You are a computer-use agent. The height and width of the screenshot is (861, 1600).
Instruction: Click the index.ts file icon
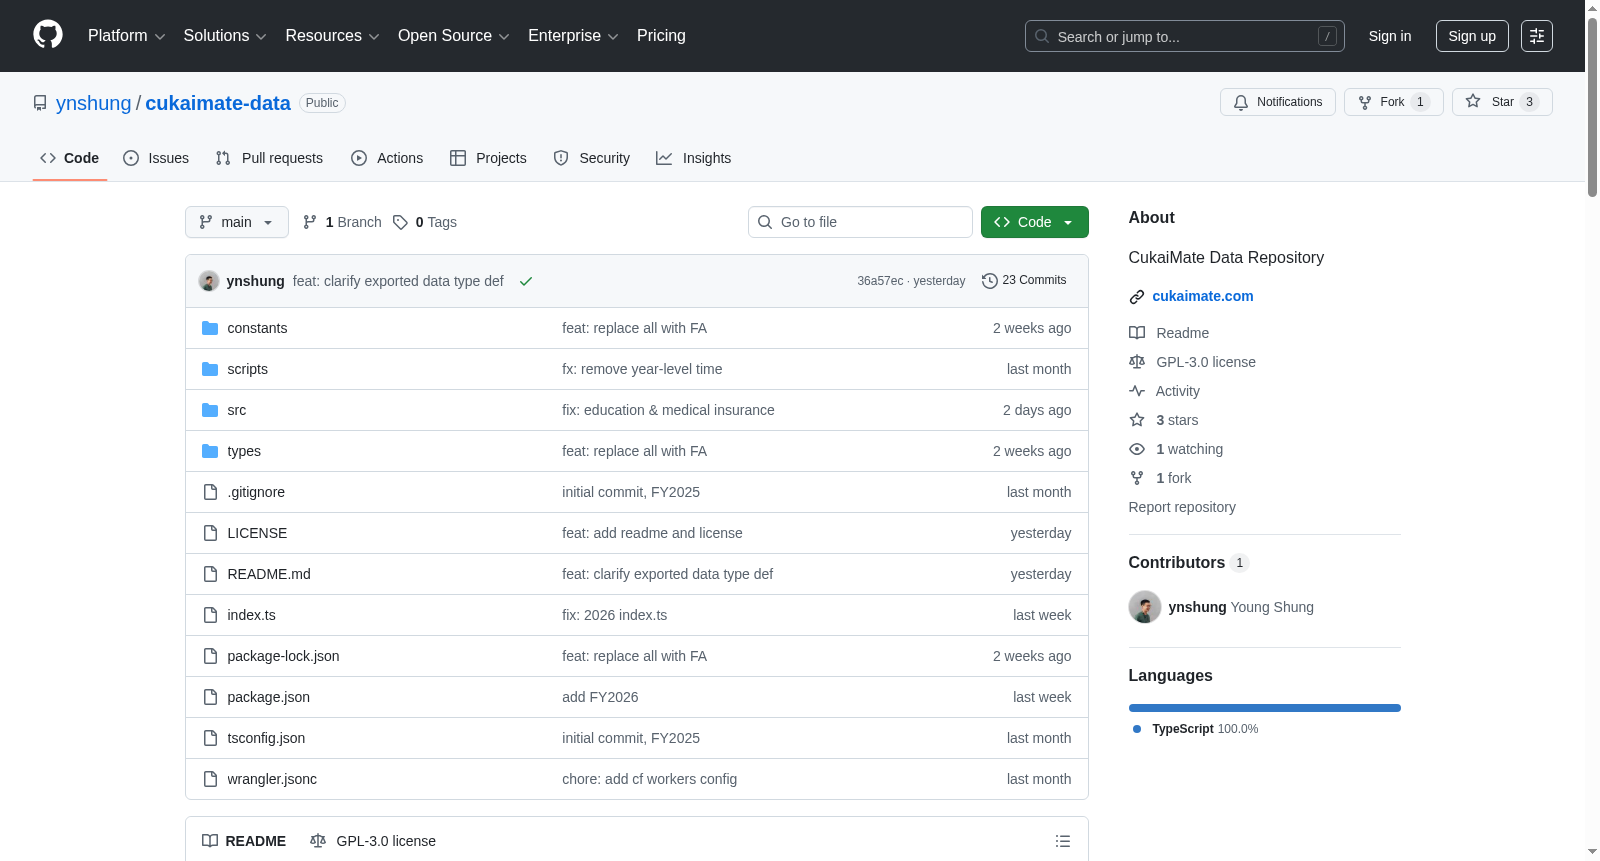(x=210, y=615)
